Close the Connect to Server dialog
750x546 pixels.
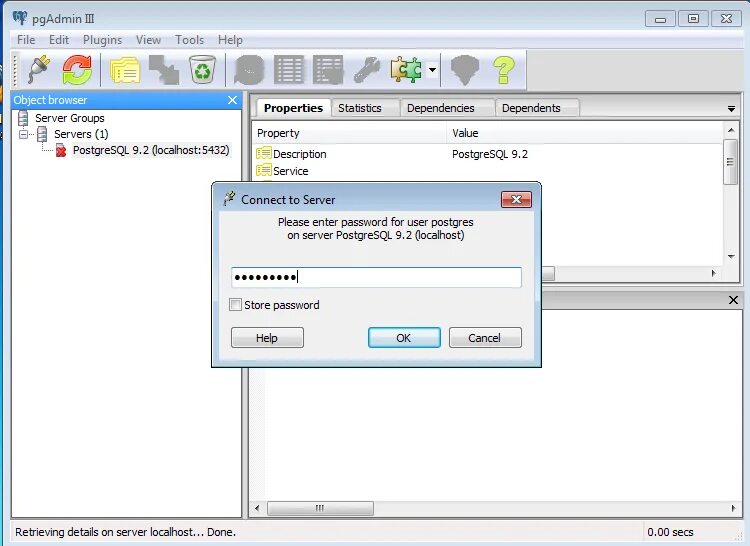coord(516,199)
